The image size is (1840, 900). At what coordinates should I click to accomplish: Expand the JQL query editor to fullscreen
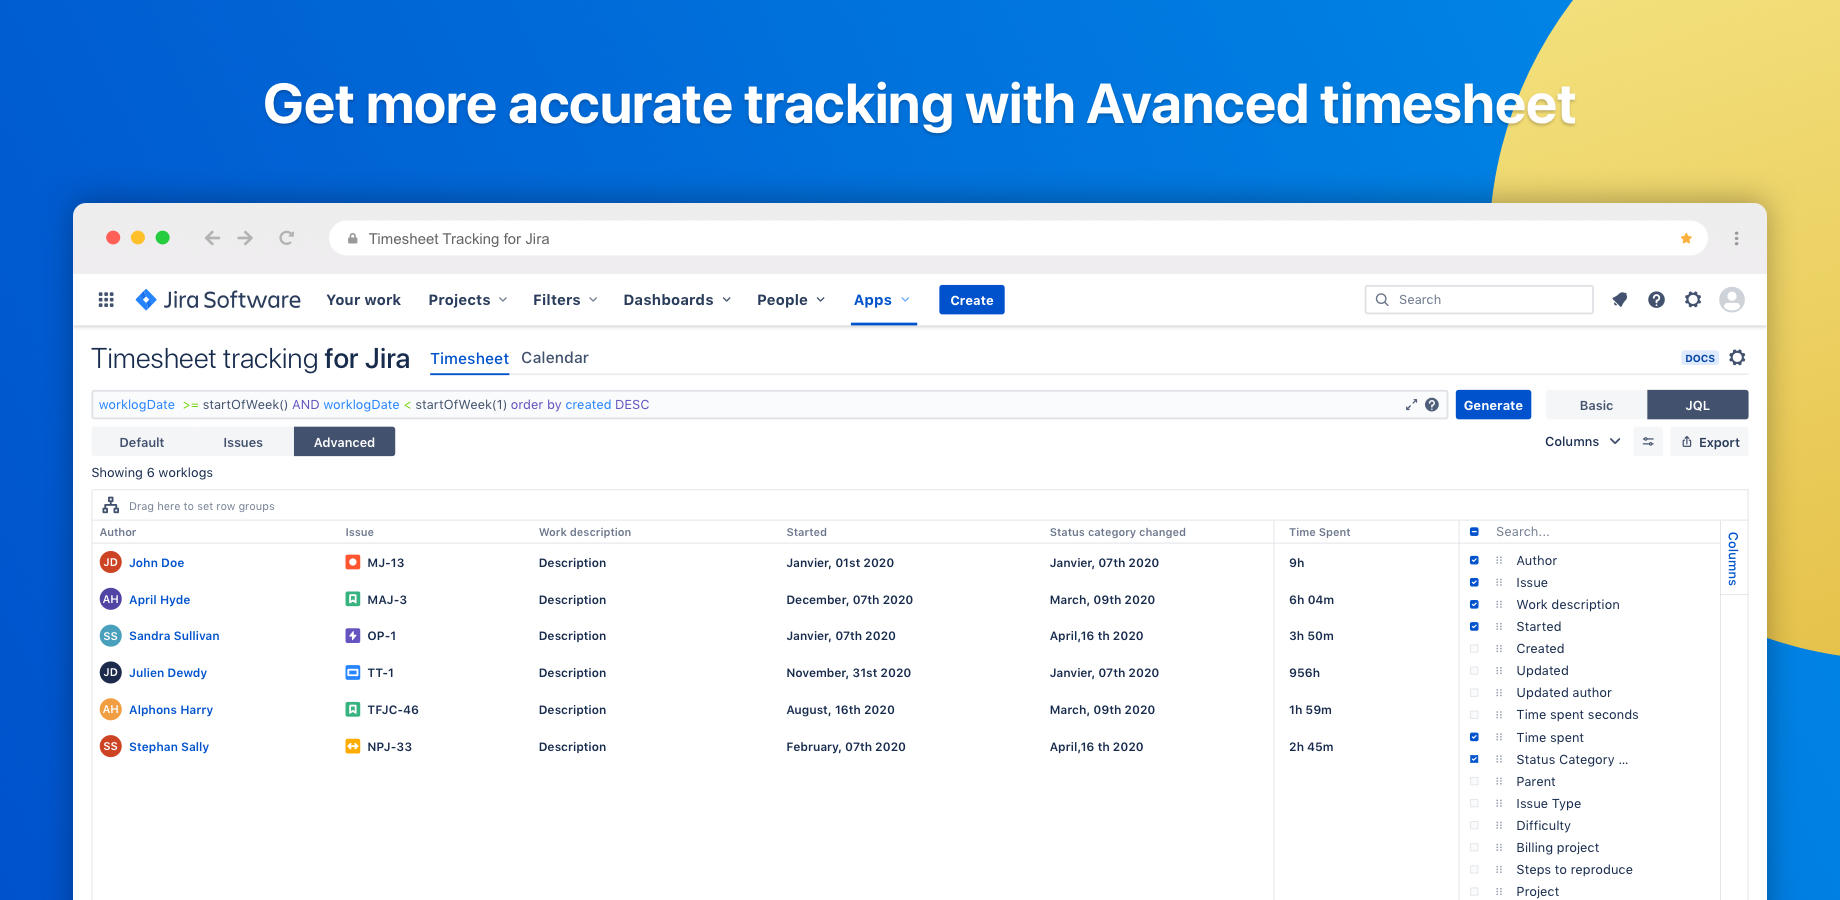coord(1411,404)
